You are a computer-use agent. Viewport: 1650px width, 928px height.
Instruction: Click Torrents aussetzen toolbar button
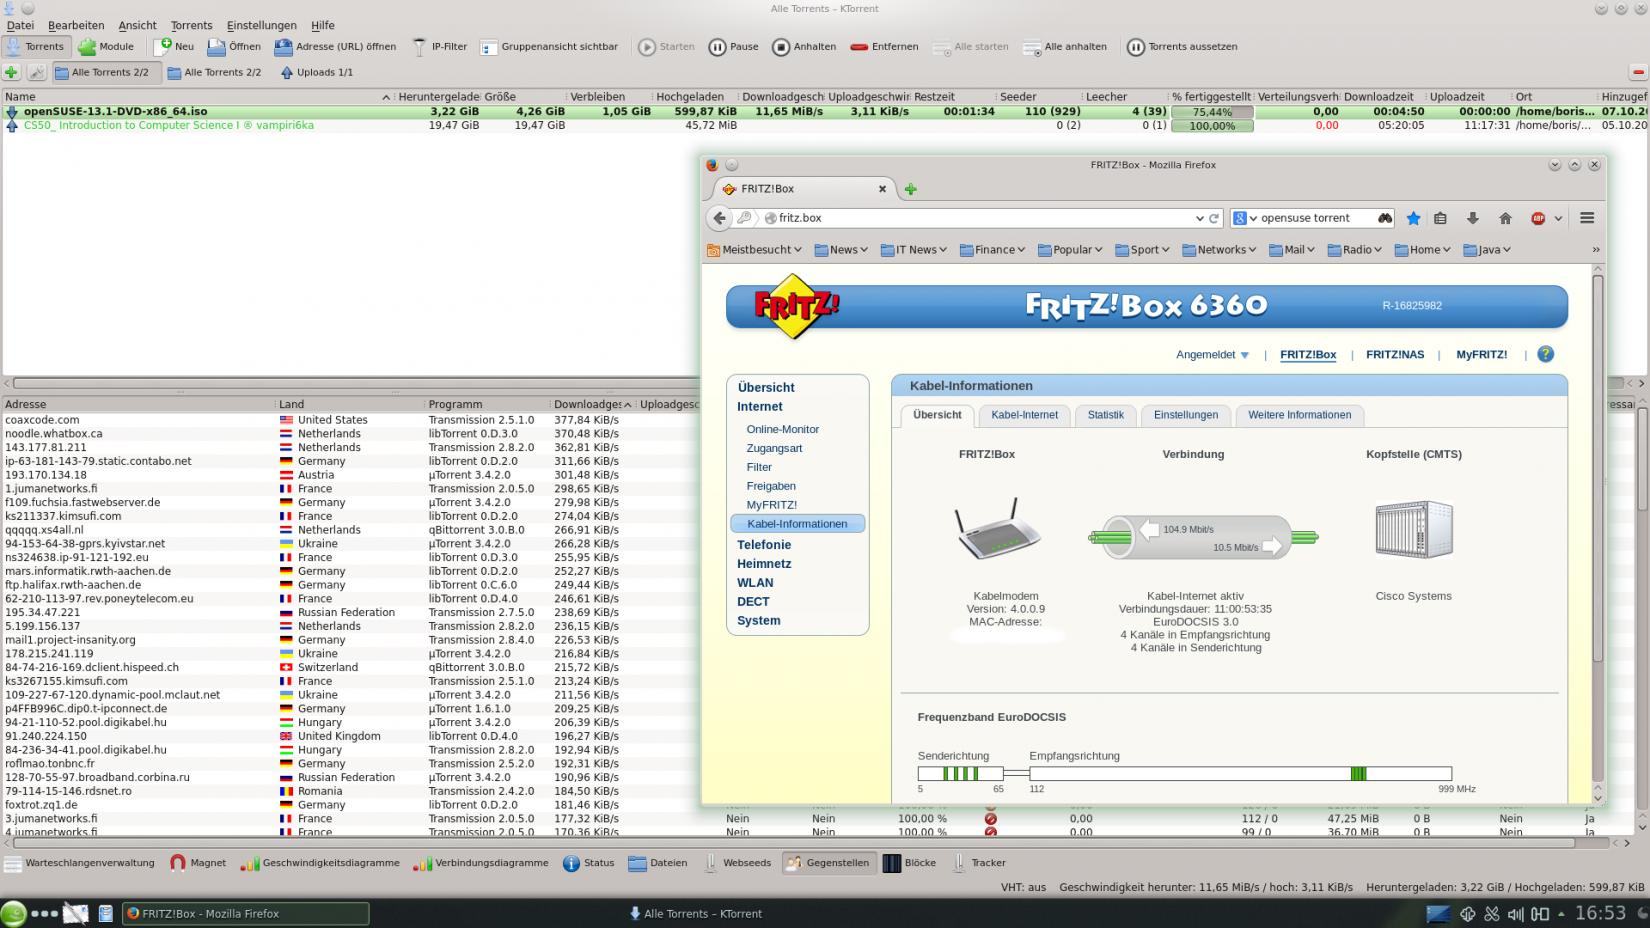(x=1182, y=46)
